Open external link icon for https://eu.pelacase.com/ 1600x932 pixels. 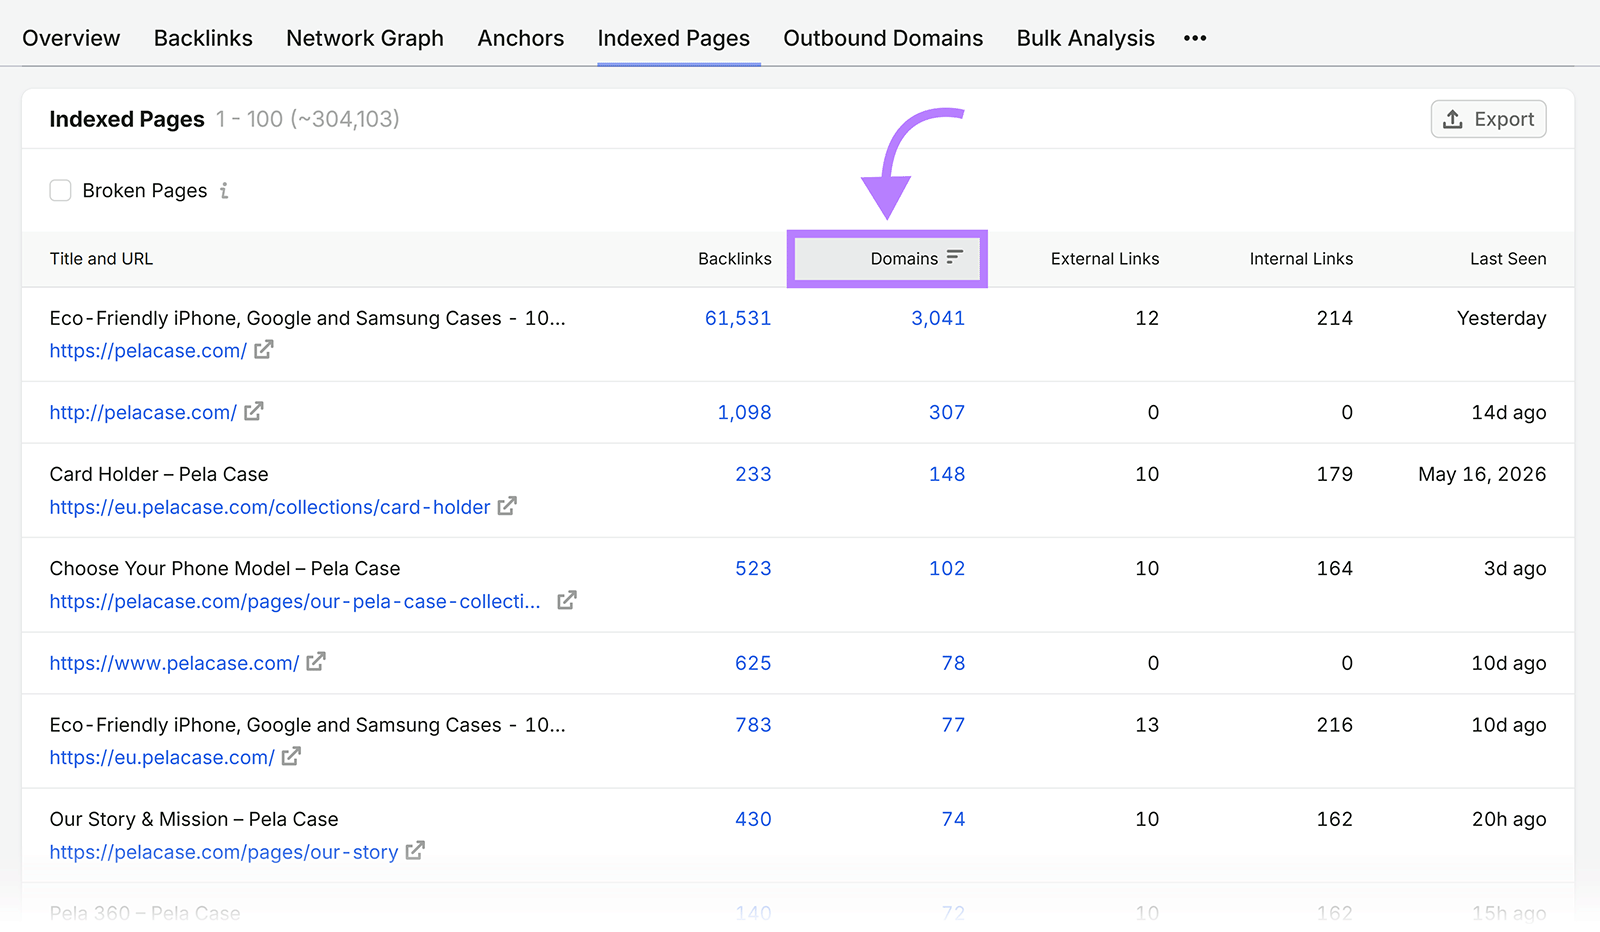291,757
